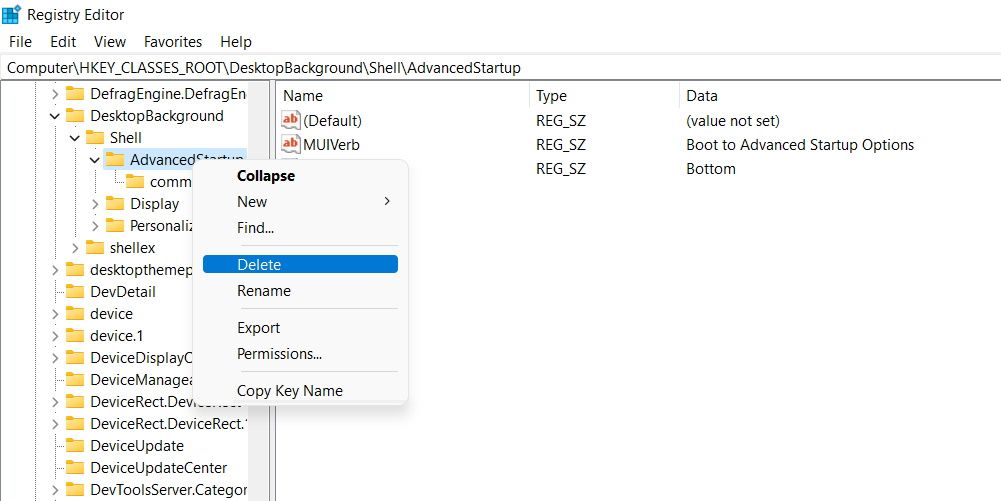Open the New submenu in context menu
The width and height of the screenshot is (1001, 501).
coord(300,202)
